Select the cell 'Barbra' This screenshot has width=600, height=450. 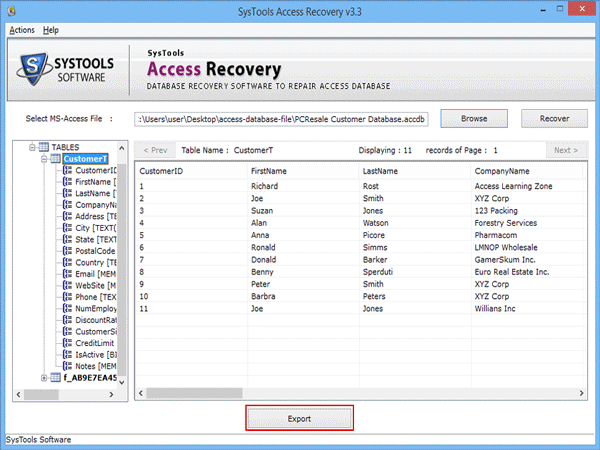[263, 296]
